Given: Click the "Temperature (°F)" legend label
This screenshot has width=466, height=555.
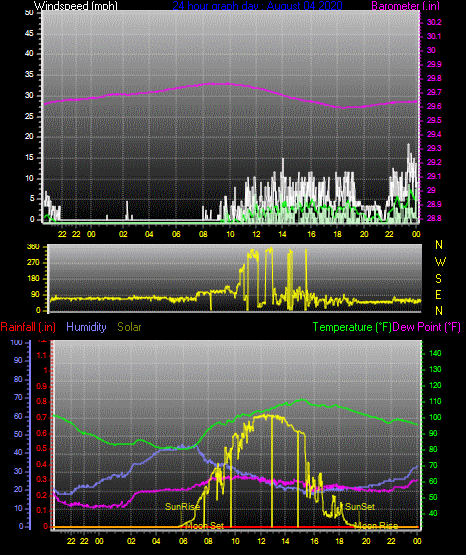Looking at the screenshot, I should [x=352, y=327].
